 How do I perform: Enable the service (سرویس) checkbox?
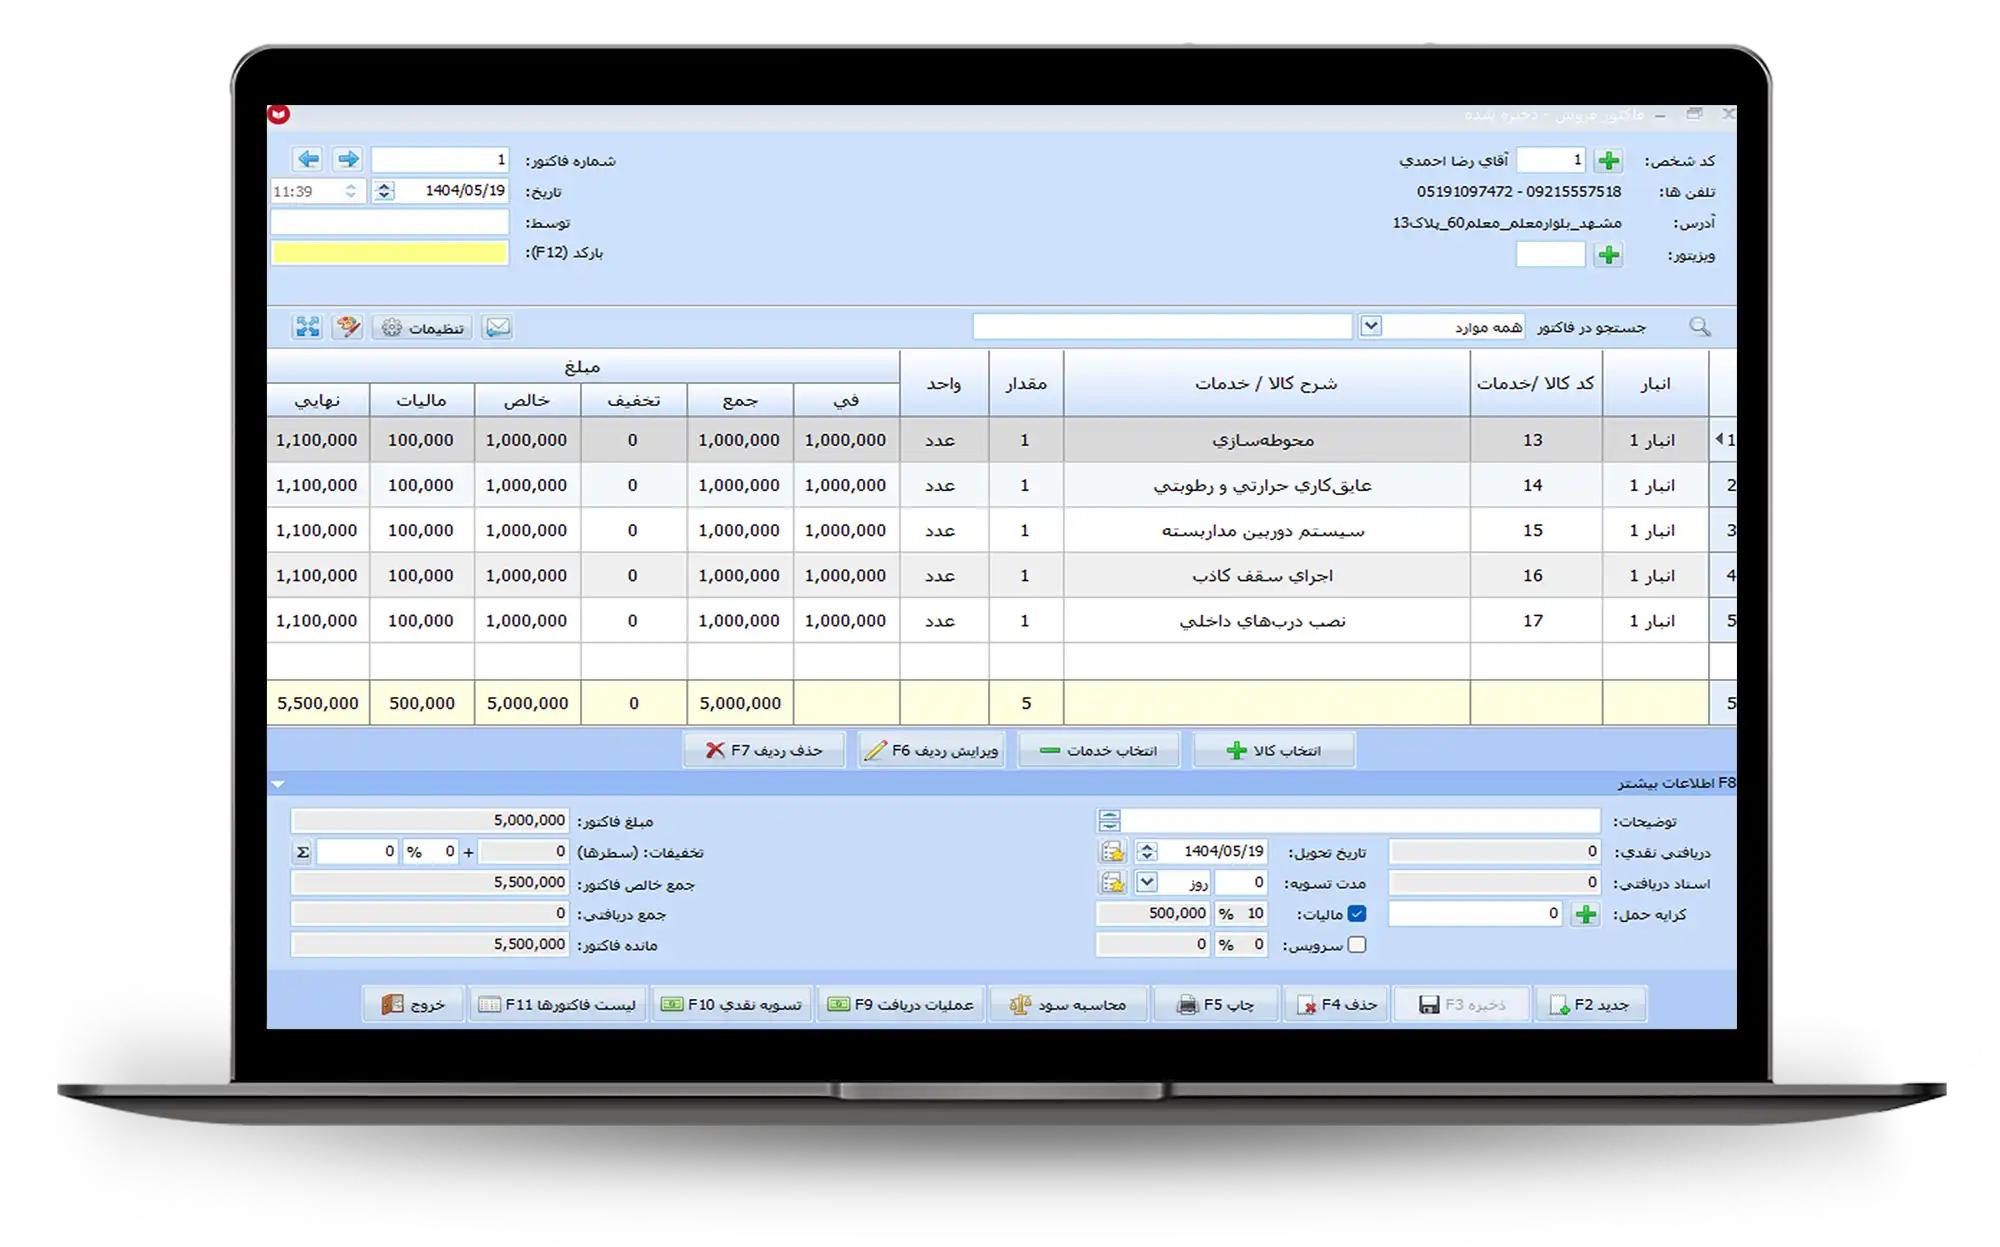pos(1356,945)
